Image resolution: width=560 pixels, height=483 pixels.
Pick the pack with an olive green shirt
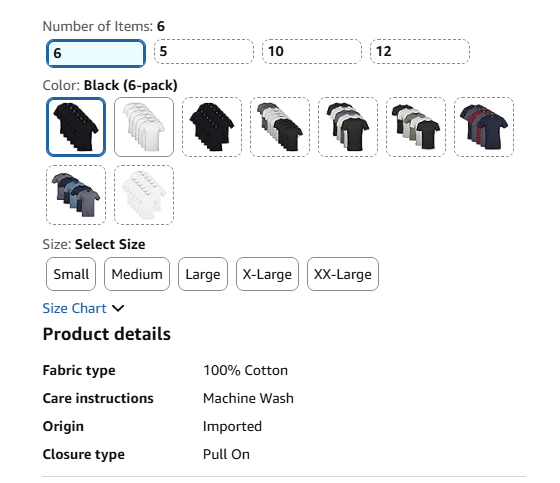click(416, 127)
